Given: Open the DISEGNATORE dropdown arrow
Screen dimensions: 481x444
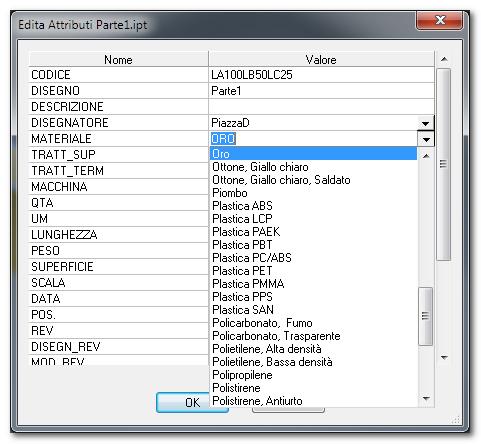Looking at the screenshot, I should pyautogui.click(x=426, y=123).
